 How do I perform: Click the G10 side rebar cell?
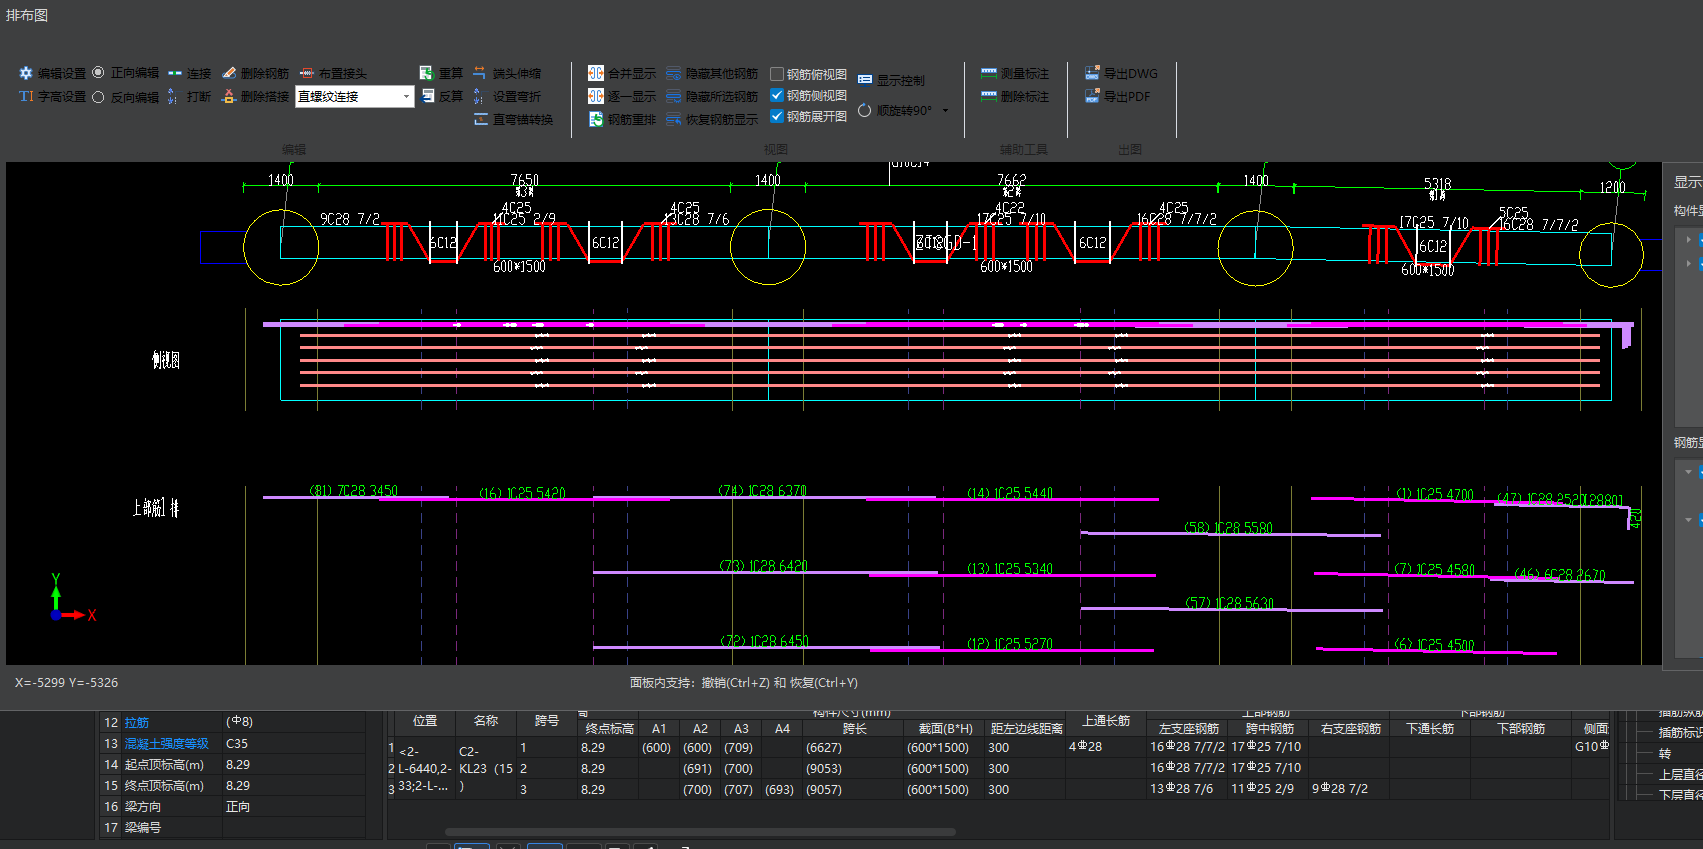tap(1592, 747)
